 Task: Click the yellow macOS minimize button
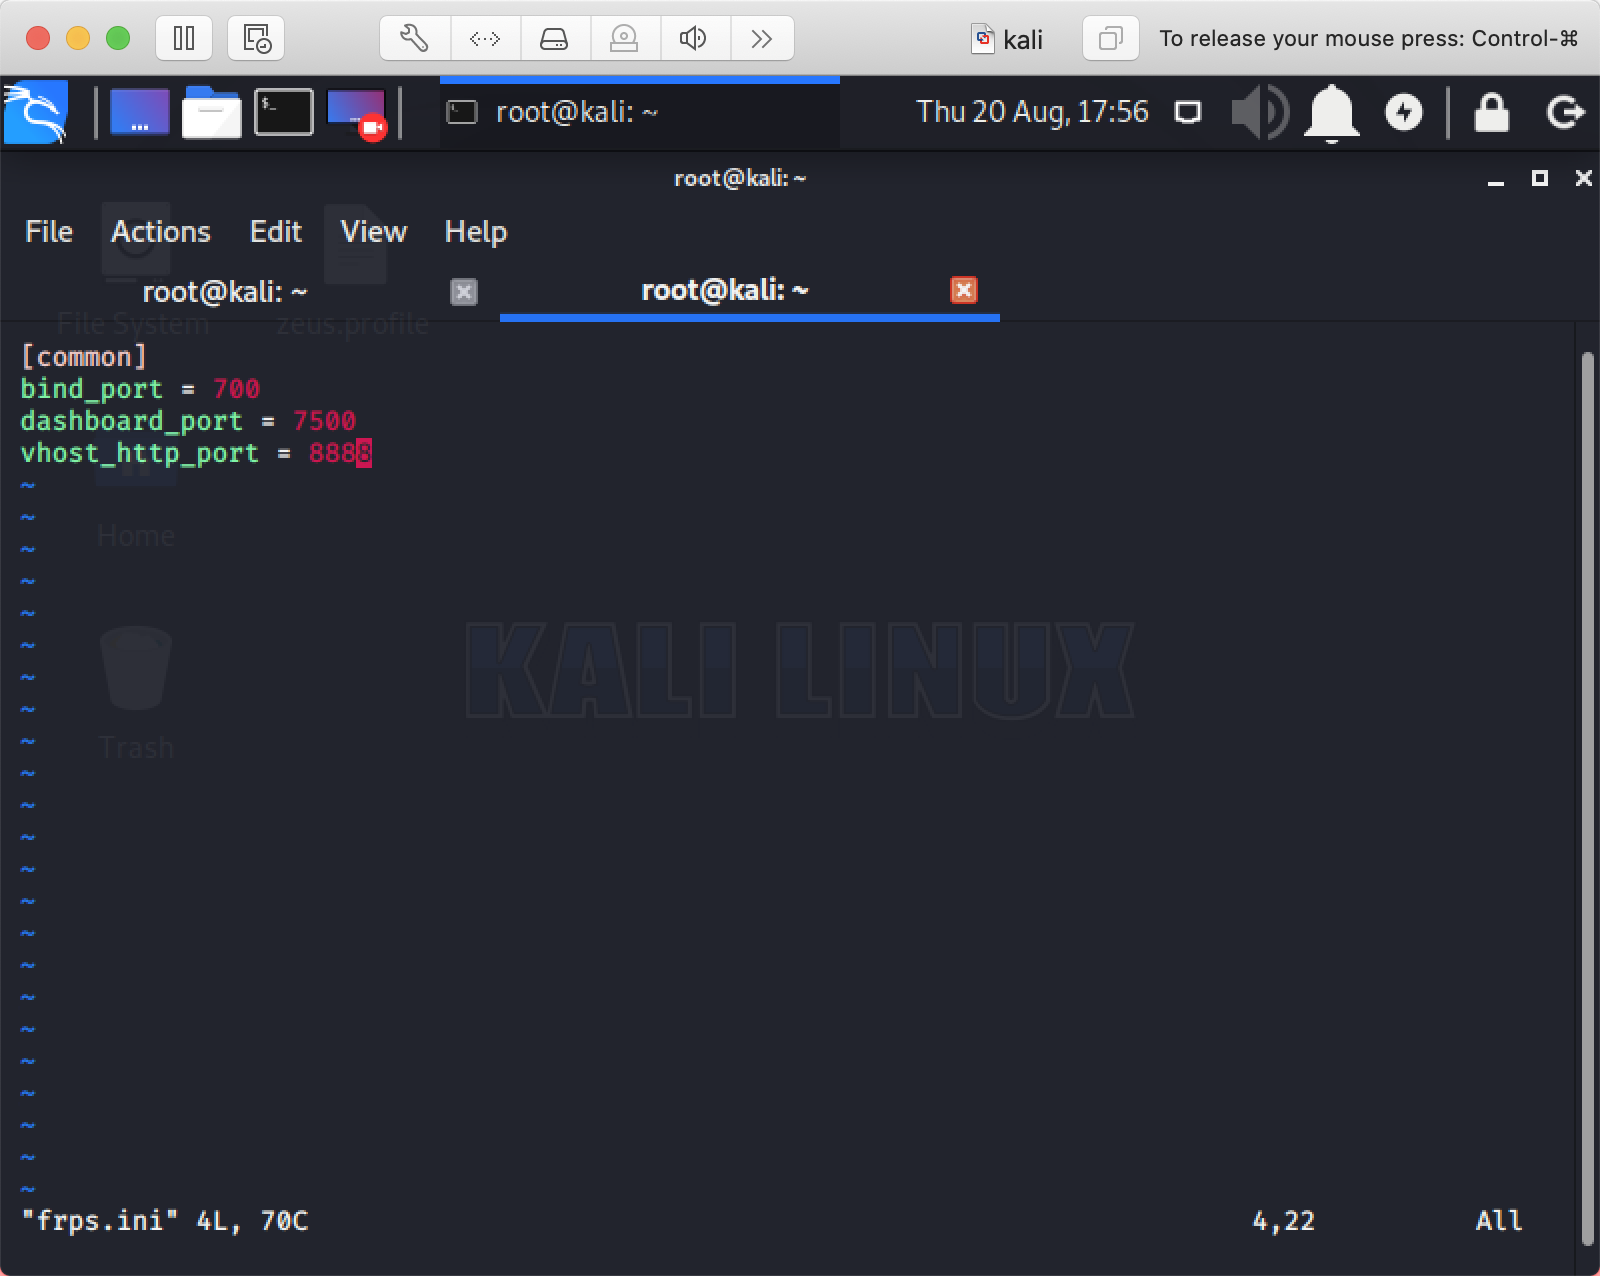pyautogui.click(x=78, y=38)
